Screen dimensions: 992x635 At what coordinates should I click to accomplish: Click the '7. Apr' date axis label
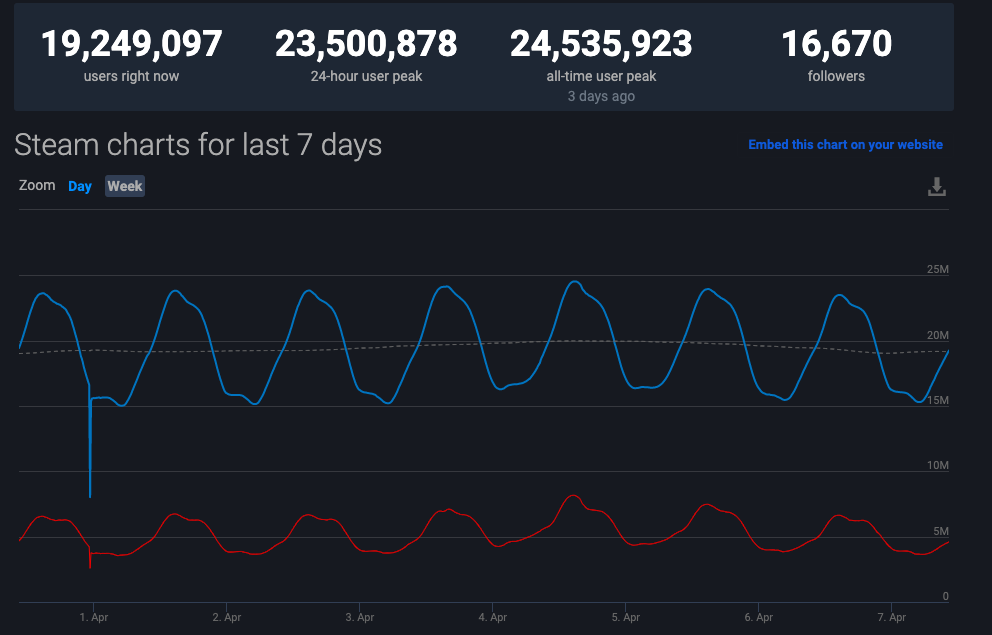(891, 617)
